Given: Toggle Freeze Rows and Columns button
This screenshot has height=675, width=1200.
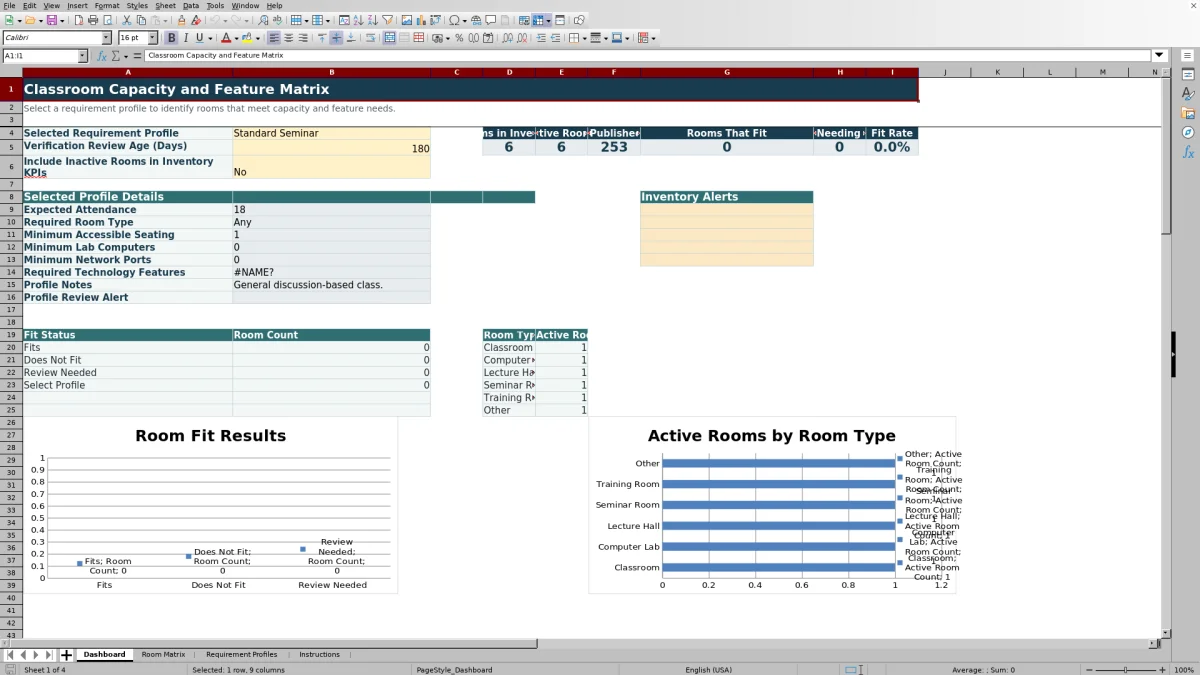Looking at the screenshot, I should pyautogui.click(x=538, y=20).
